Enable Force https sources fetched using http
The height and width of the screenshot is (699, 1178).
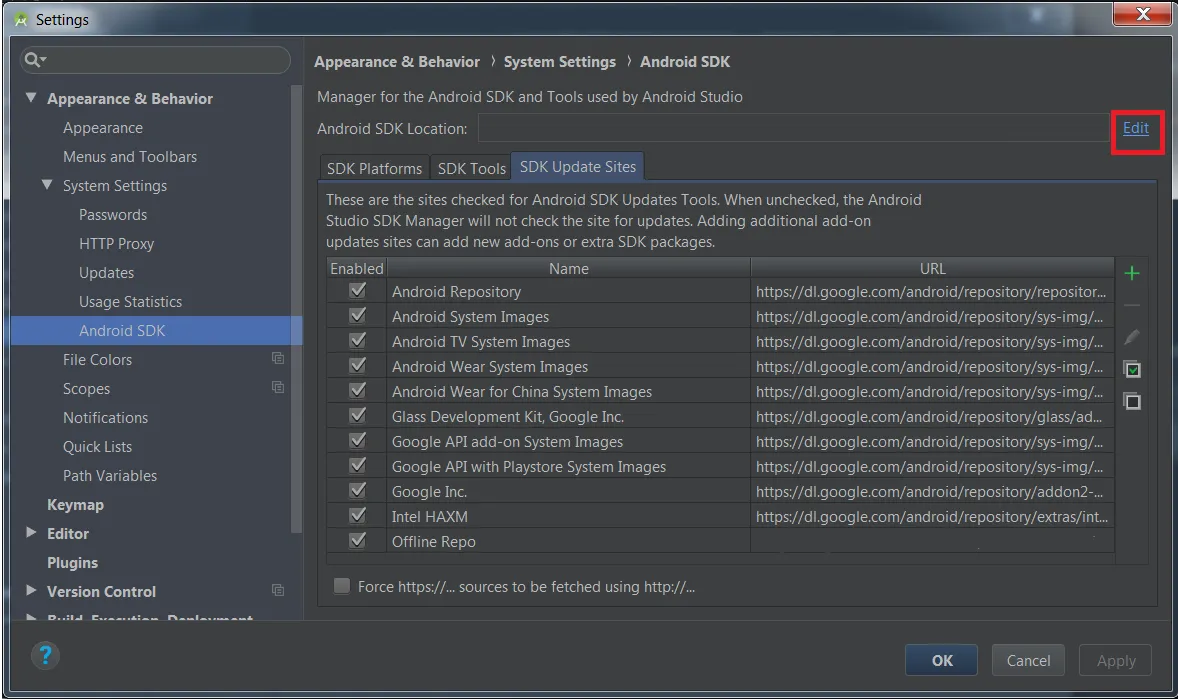[342, 586]
